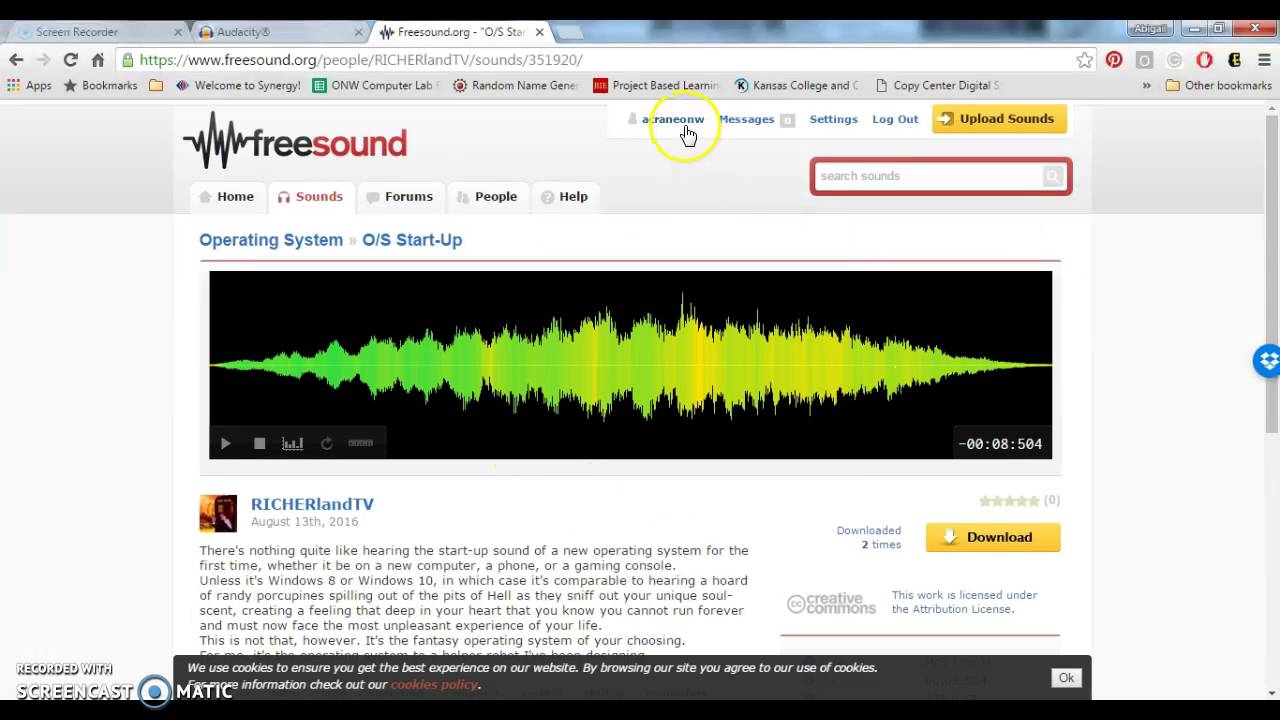
Task: Click the freesound logo
Action: click(x=295, y=141)
